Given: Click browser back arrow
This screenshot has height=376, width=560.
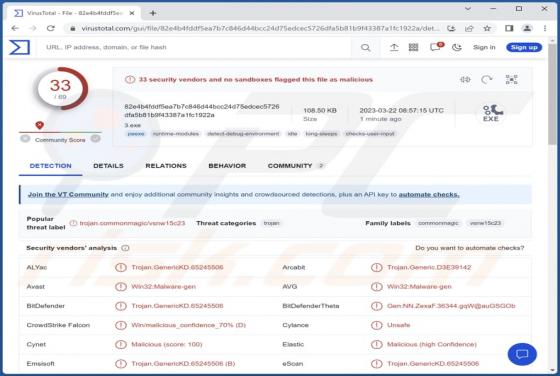Looking at the screenshot, I should [x=15, y=28].
